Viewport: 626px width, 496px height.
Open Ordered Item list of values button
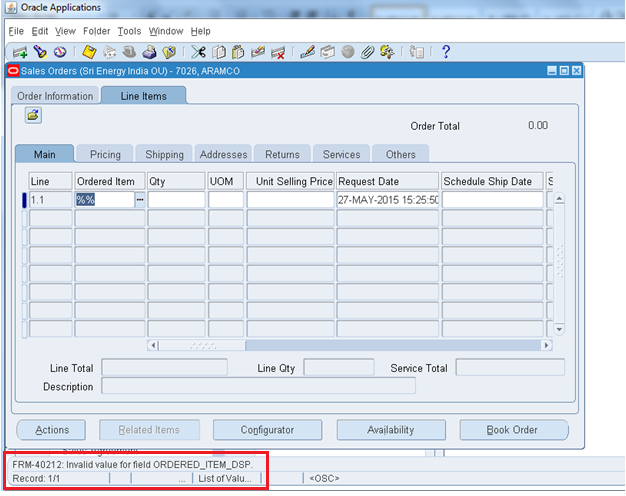pos(140,199)
